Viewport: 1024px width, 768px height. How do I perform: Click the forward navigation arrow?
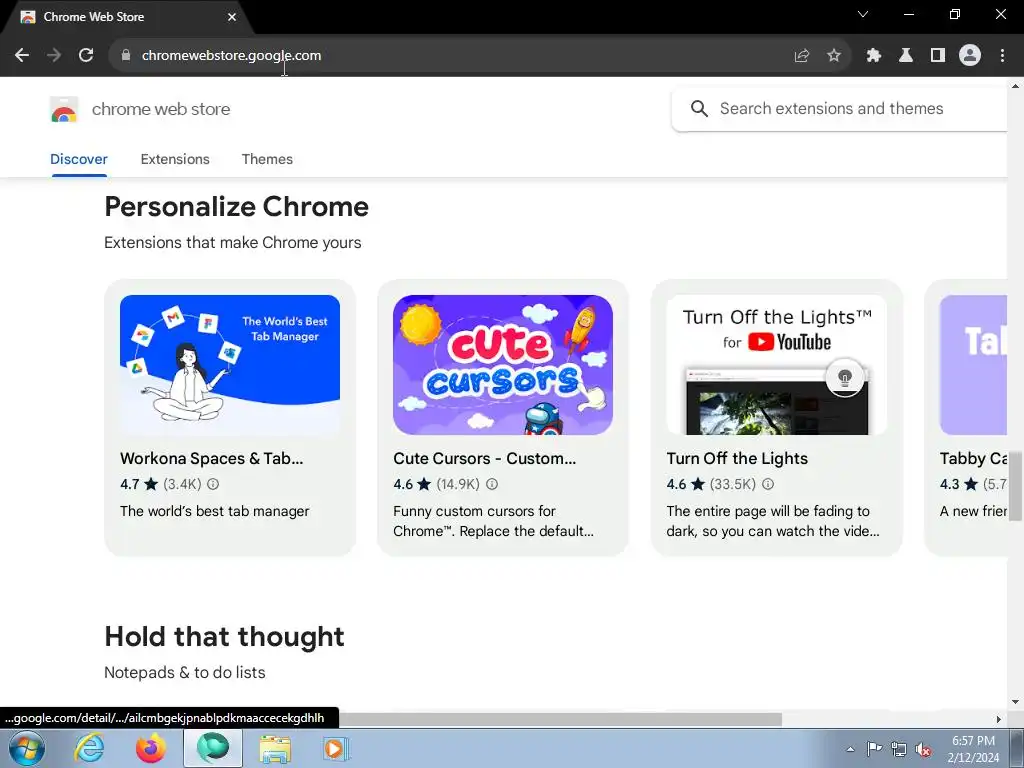[x=54, y=56]
